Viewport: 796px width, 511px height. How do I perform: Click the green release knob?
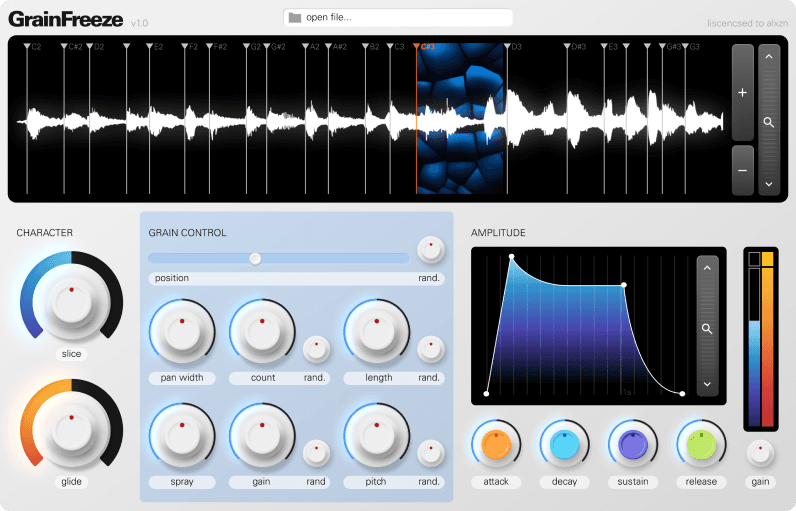701,445
